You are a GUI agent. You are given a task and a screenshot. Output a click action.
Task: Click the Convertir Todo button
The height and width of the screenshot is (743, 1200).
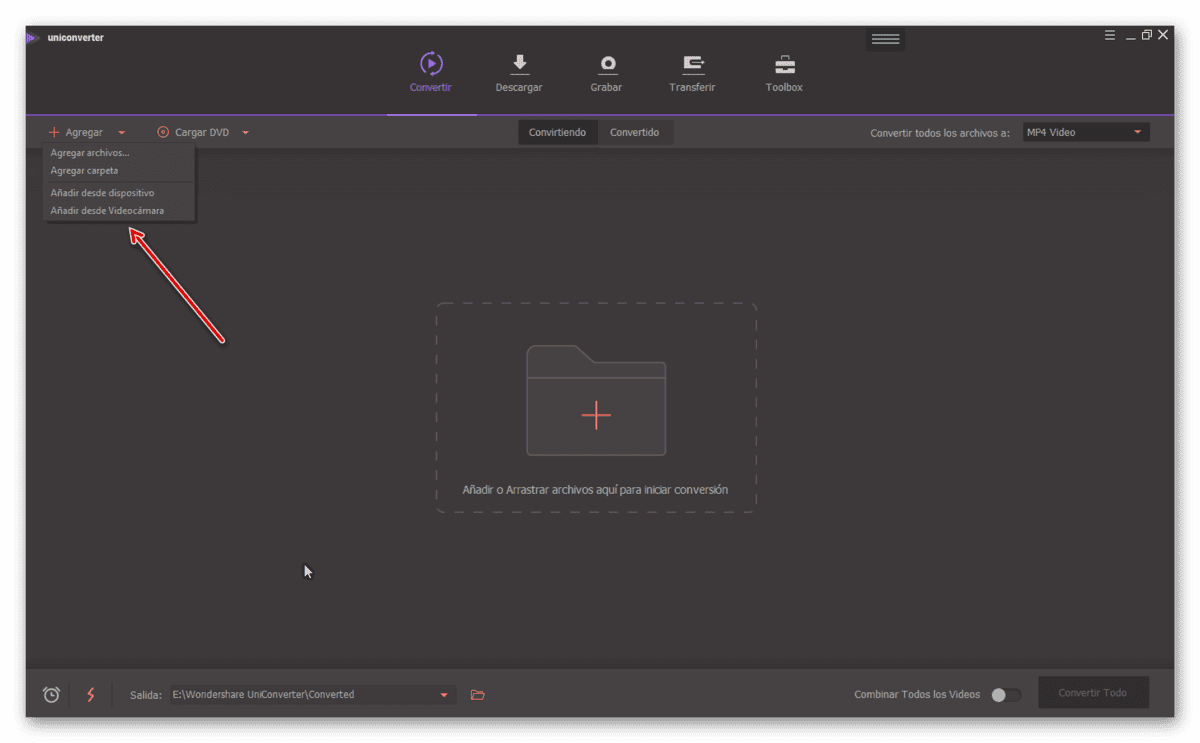[x=1093, y=693]
